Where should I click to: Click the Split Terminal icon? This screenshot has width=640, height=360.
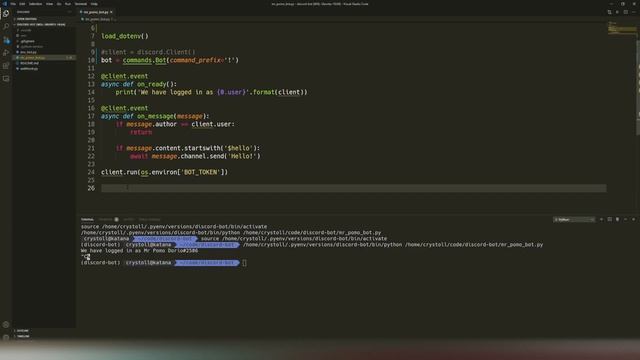(609, 220)
